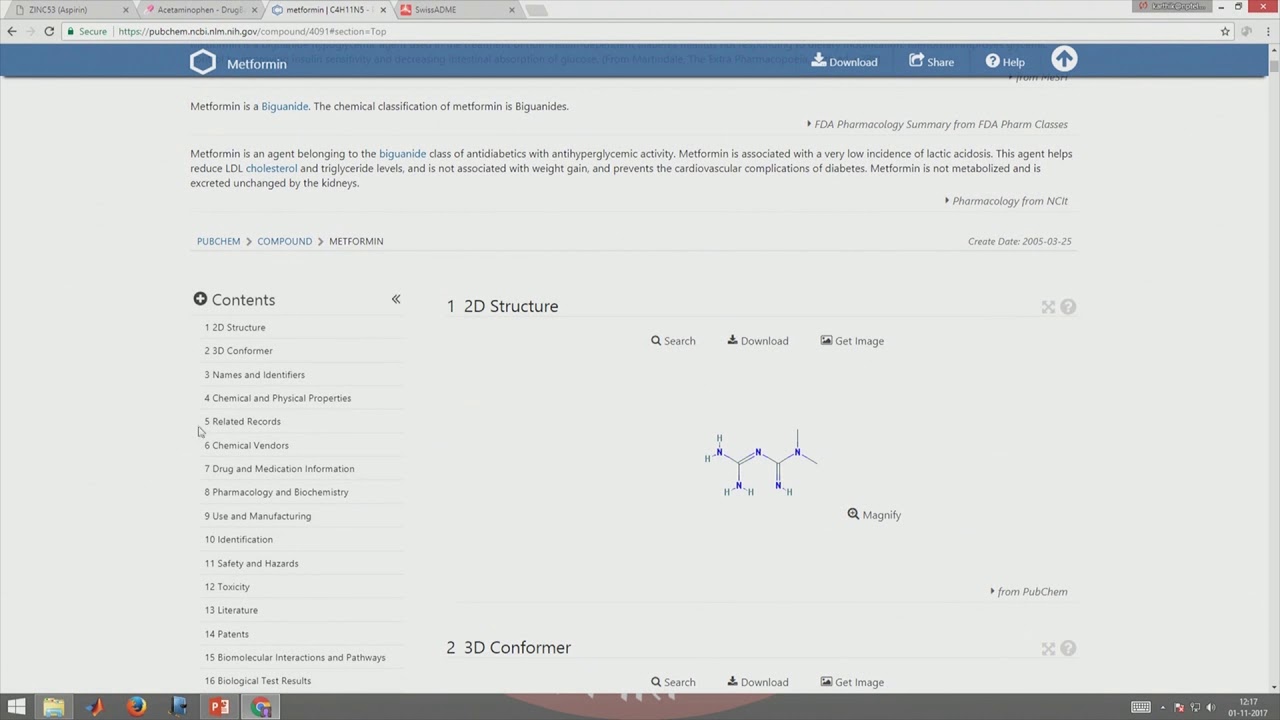Jump to the '10 Identification' section

coord(238,540)
